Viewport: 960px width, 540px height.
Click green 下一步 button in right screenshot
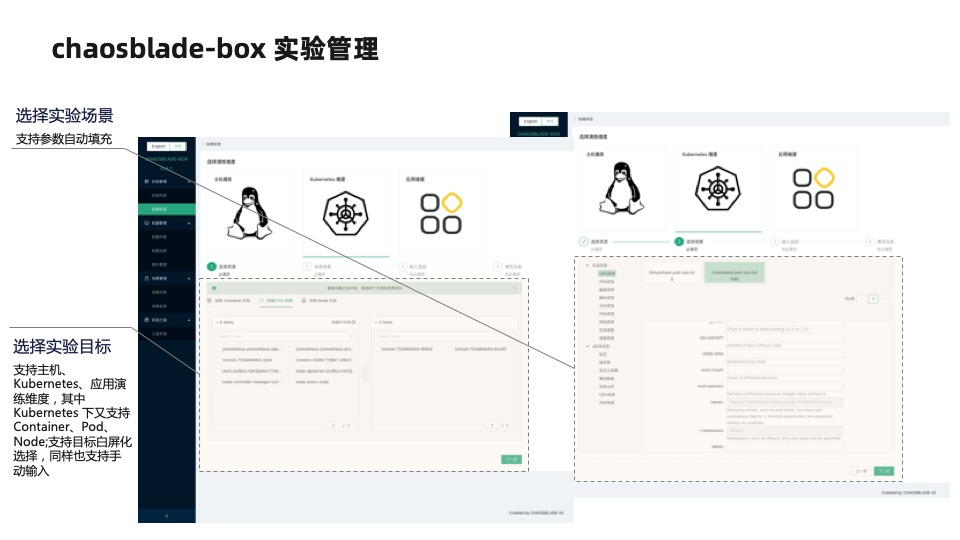pos(883,471)
